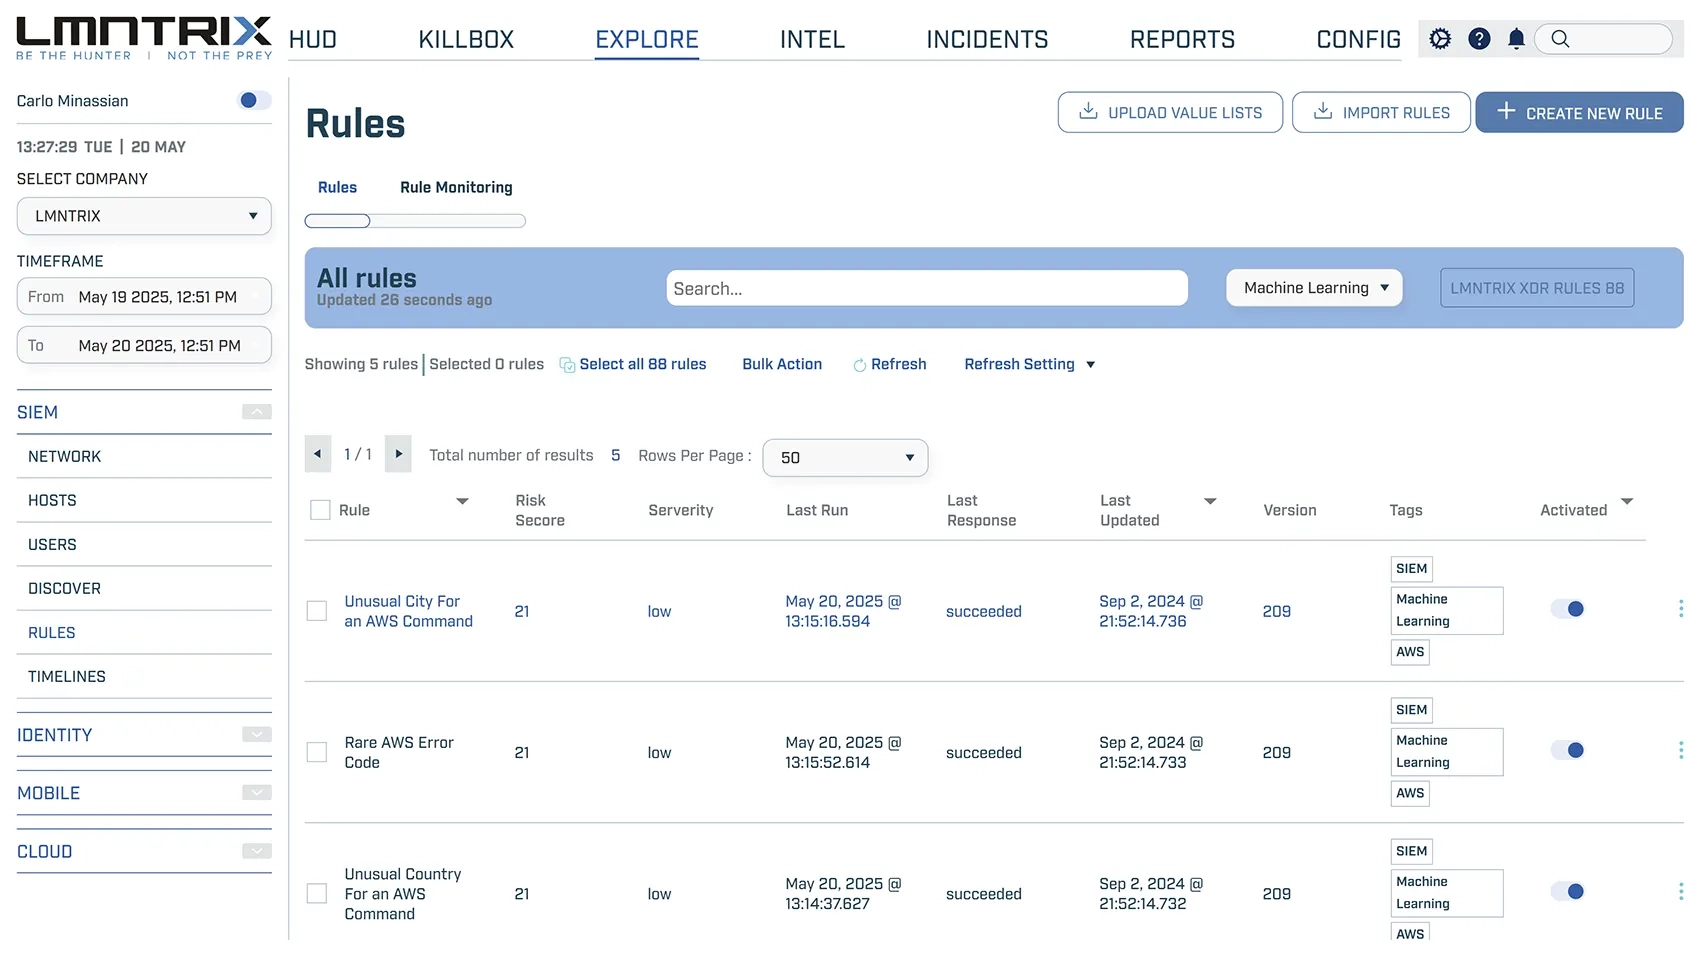Deactivate the Unusual City rule toggle

click(x=1568, y=609)
